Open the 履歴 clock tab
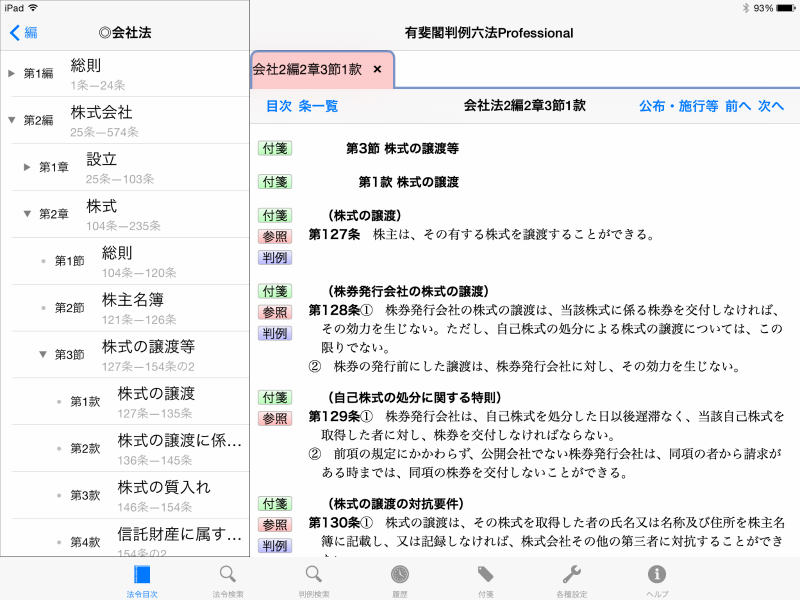Viewport: 800px width, 600px height. pyautogui.click(x=399, y=581)
